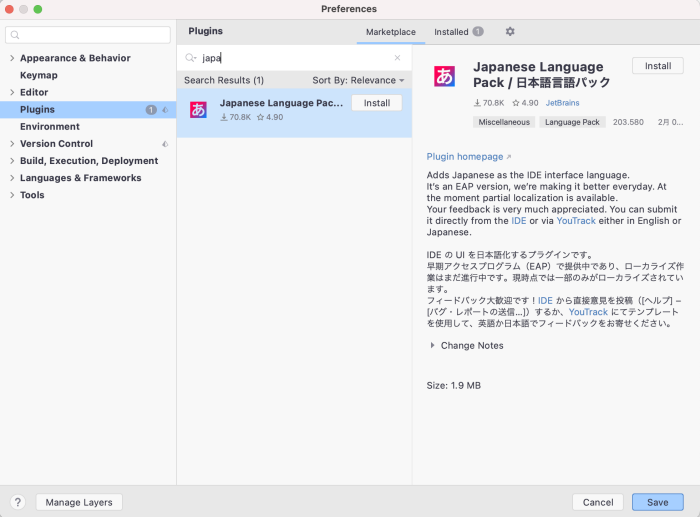Click the Installed tab count badge

(478, 32)
